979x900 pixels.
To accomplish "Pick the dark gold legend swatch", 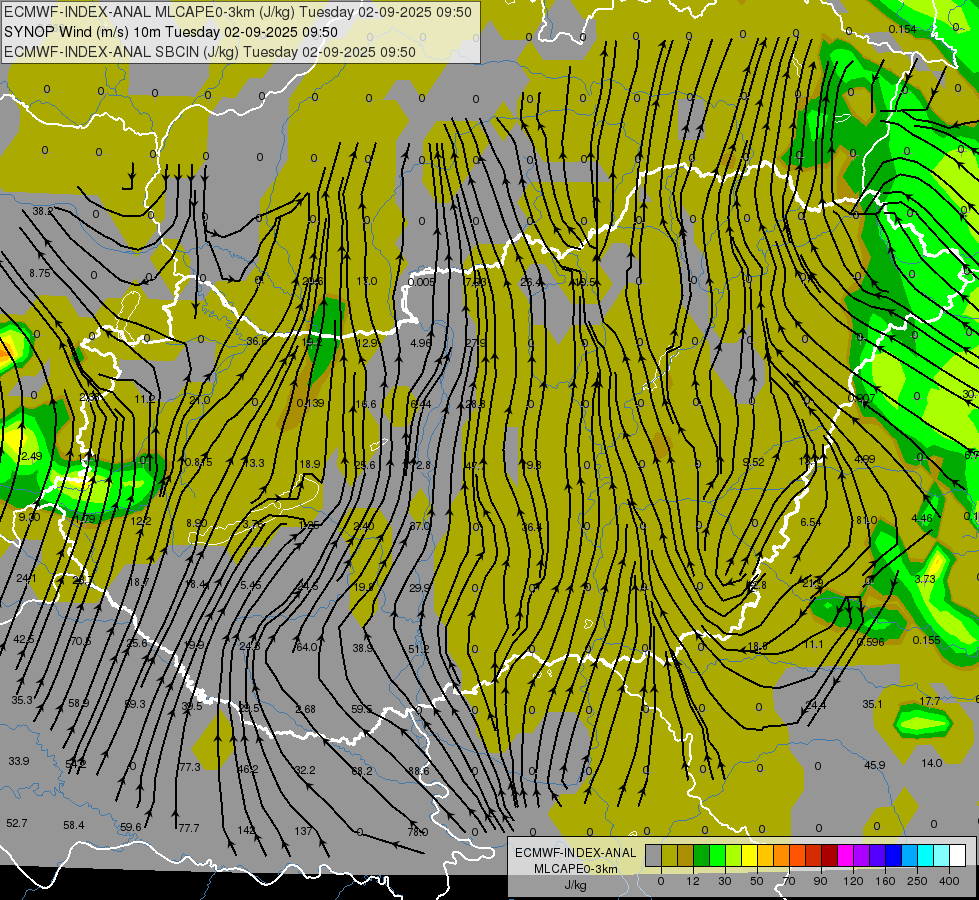I will pos(686,856).
